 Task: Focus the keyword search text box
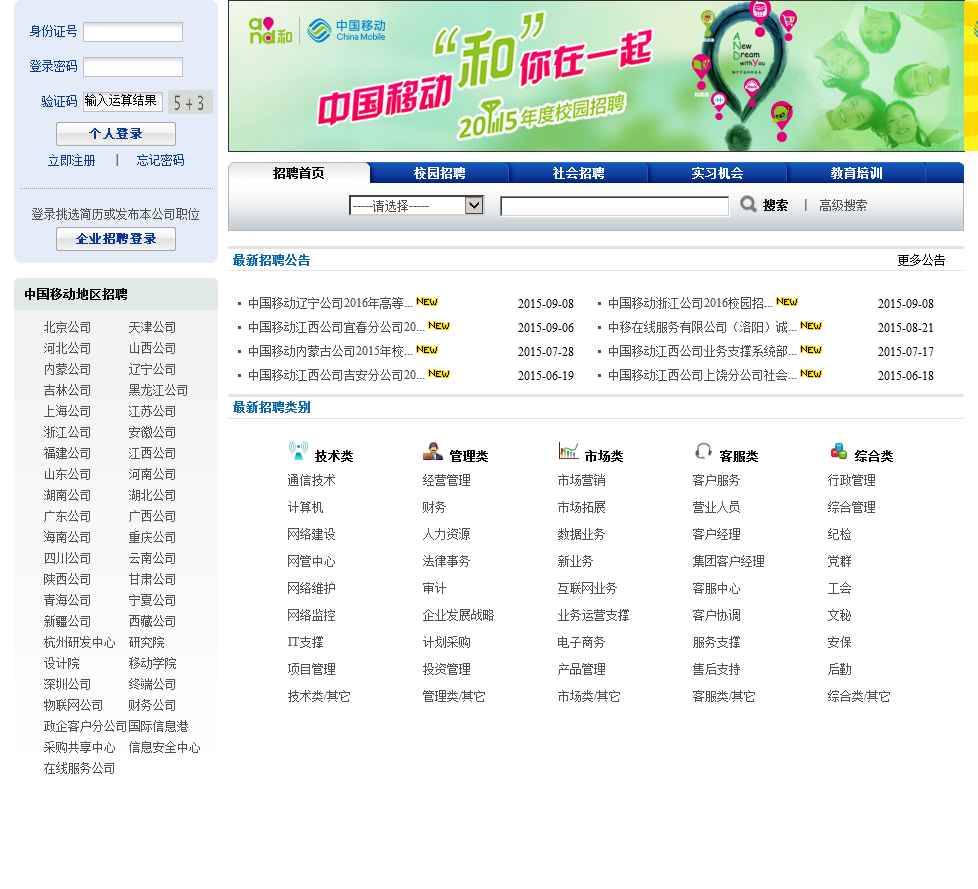click(x=614, y=206)
